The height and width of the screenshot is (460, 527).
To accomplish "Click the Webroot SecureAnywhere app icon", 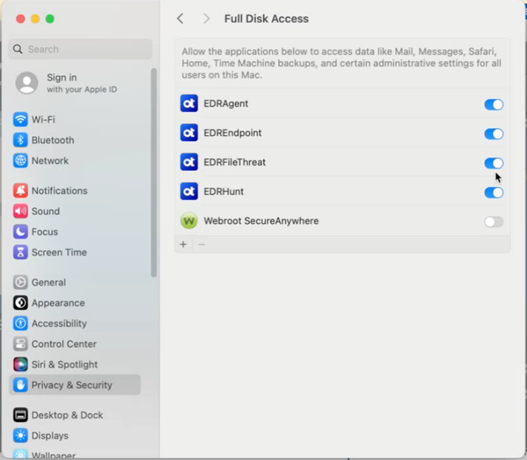I will coord(189,221).
